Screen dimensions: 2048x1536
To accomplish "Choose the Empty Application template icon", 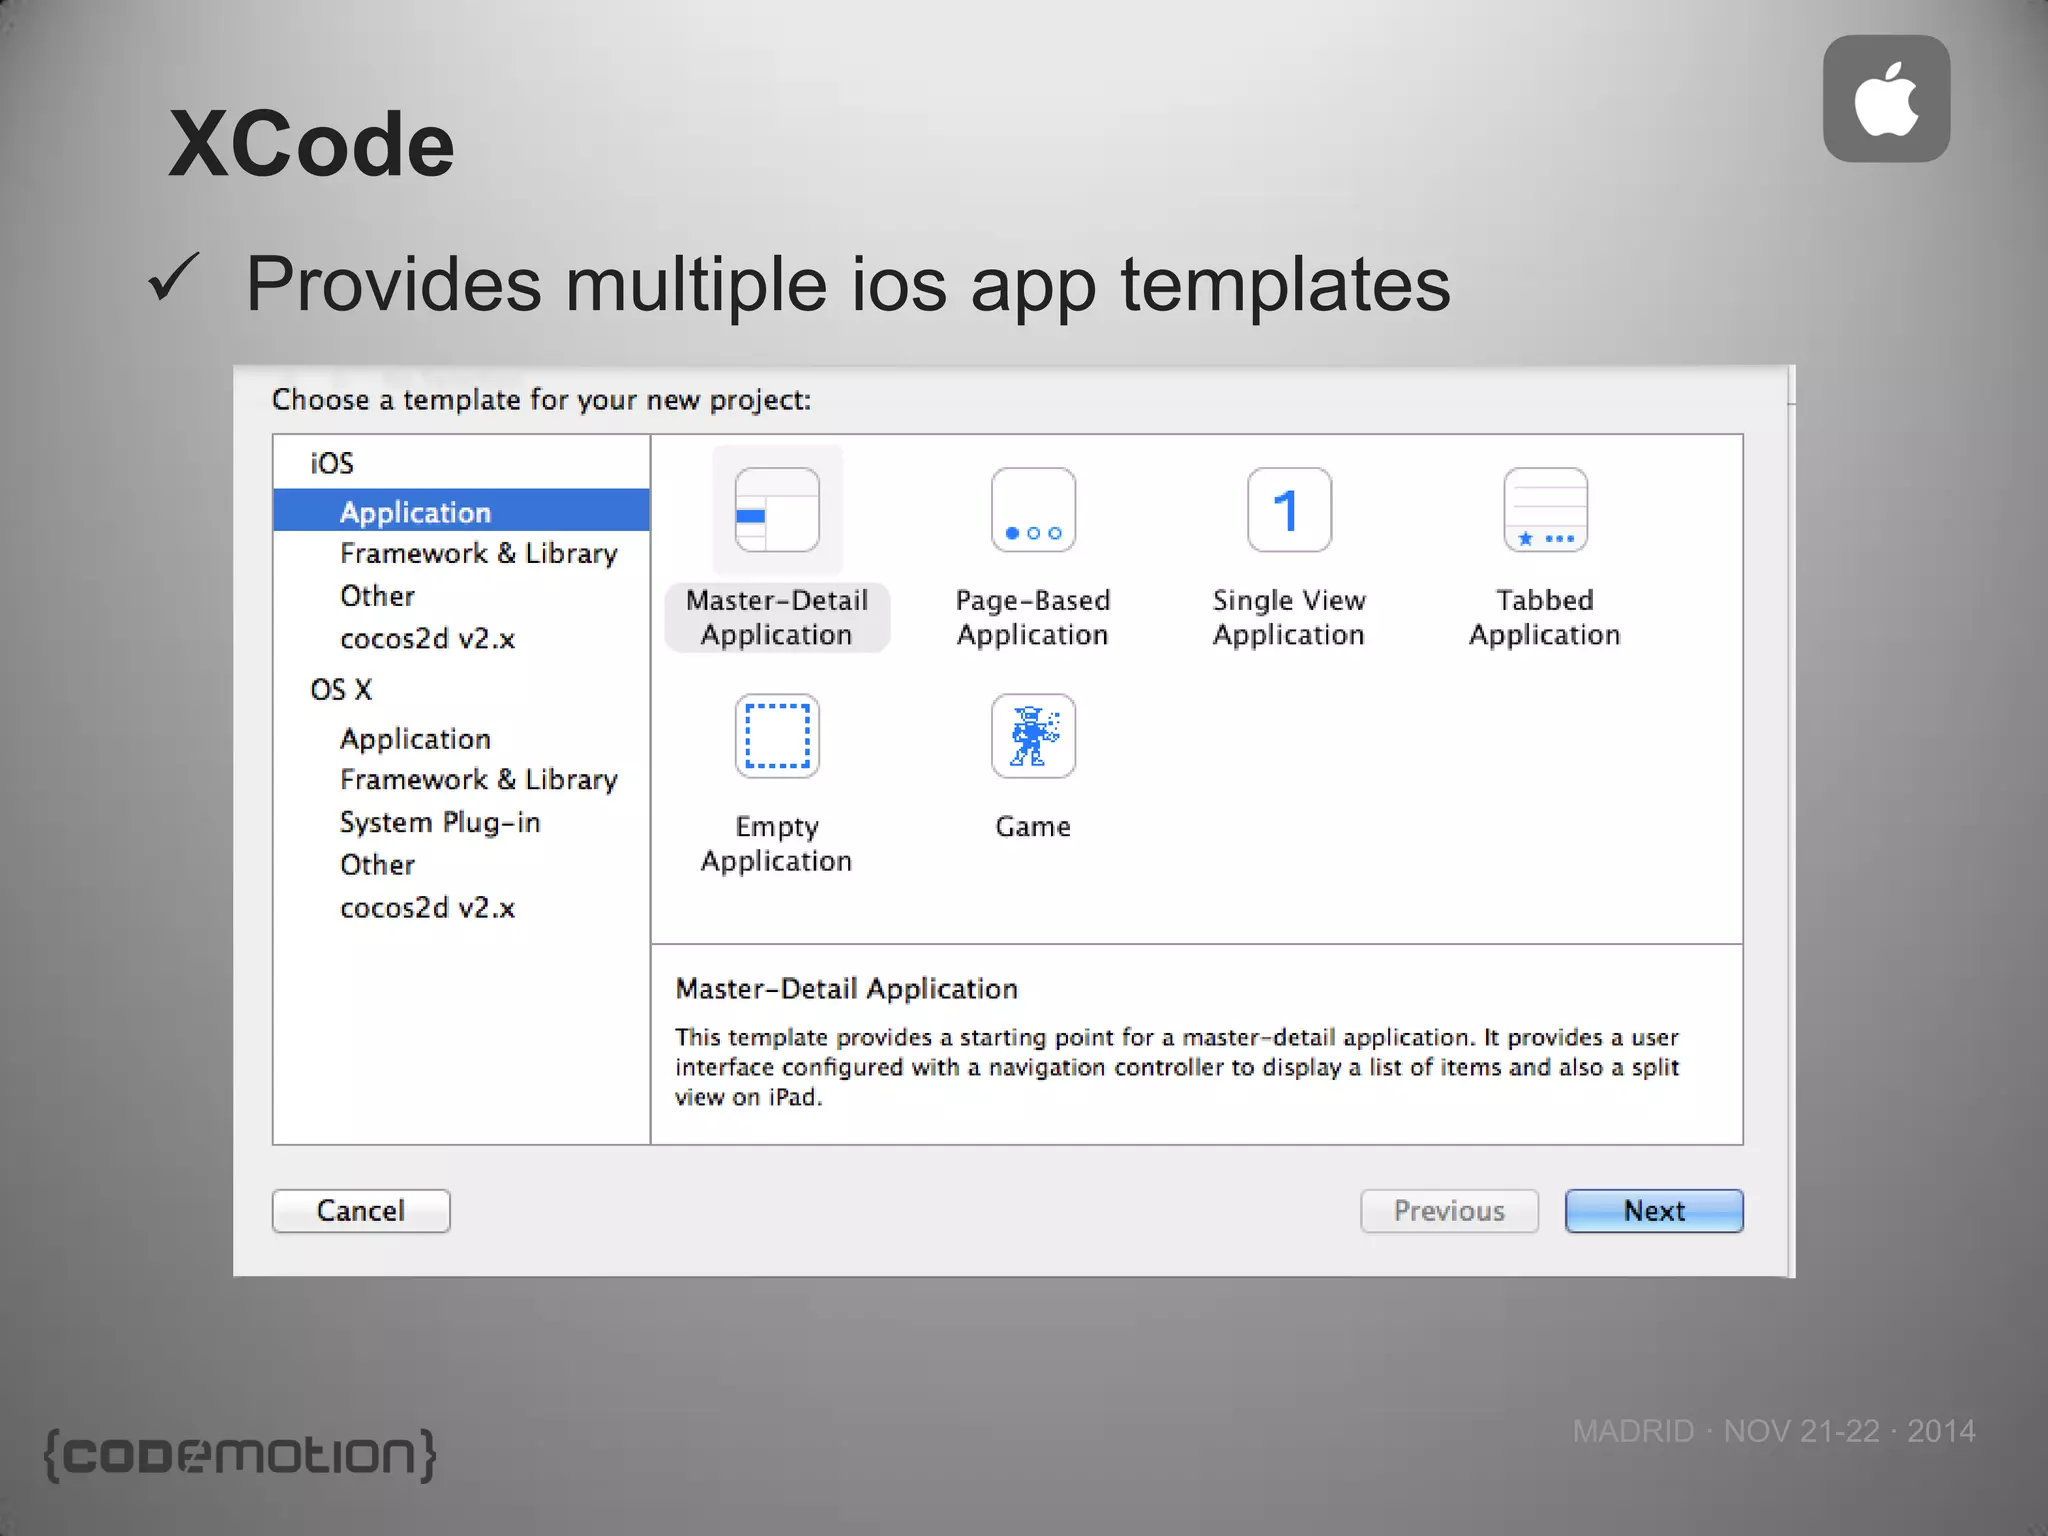I will (x=777, y=736).
